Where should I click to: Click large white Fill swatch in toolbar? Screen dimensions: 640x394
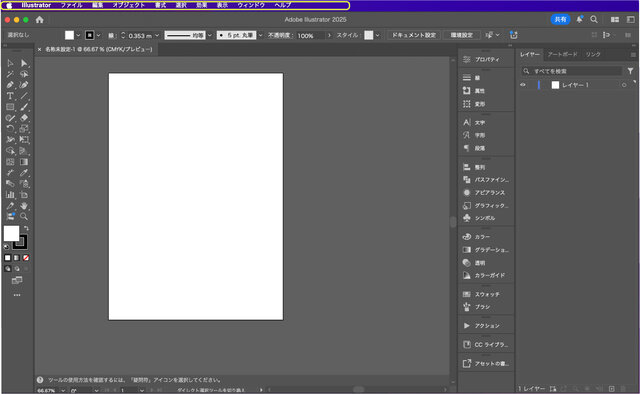(11, 234)
